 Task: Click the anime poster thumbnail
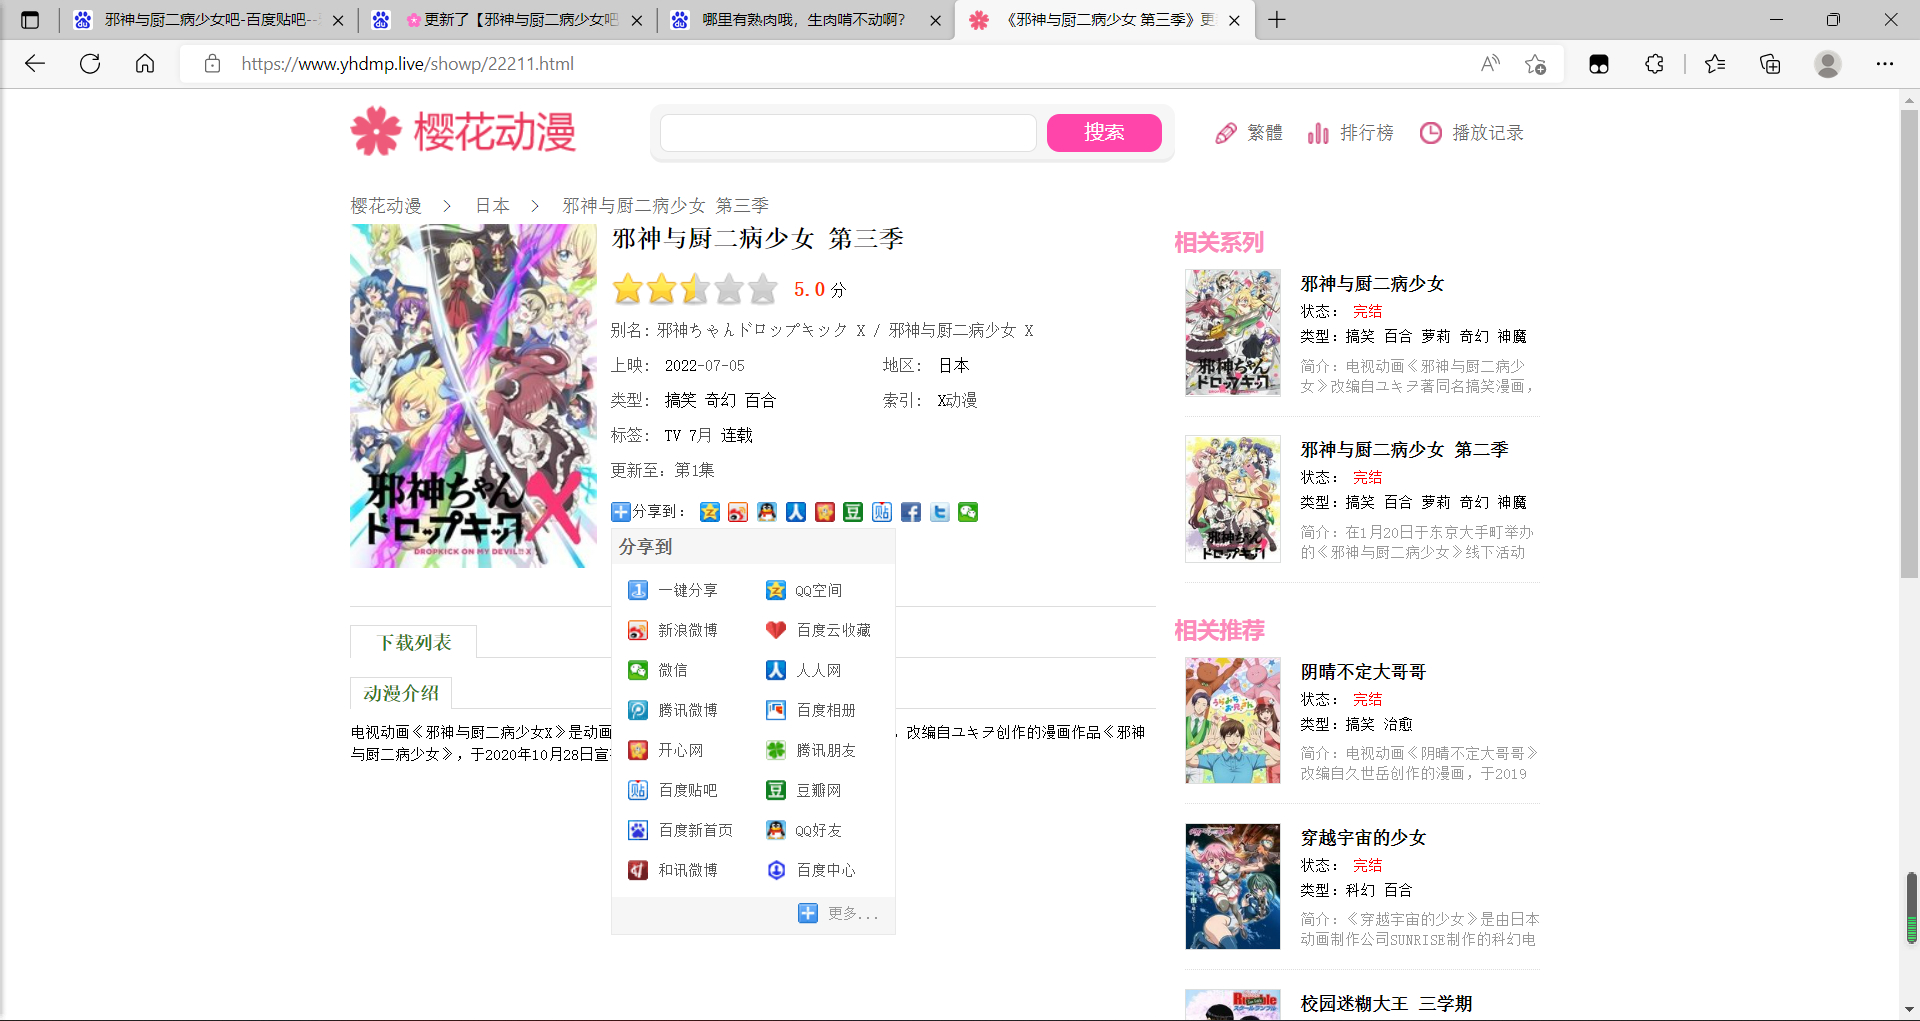point(473,396)
